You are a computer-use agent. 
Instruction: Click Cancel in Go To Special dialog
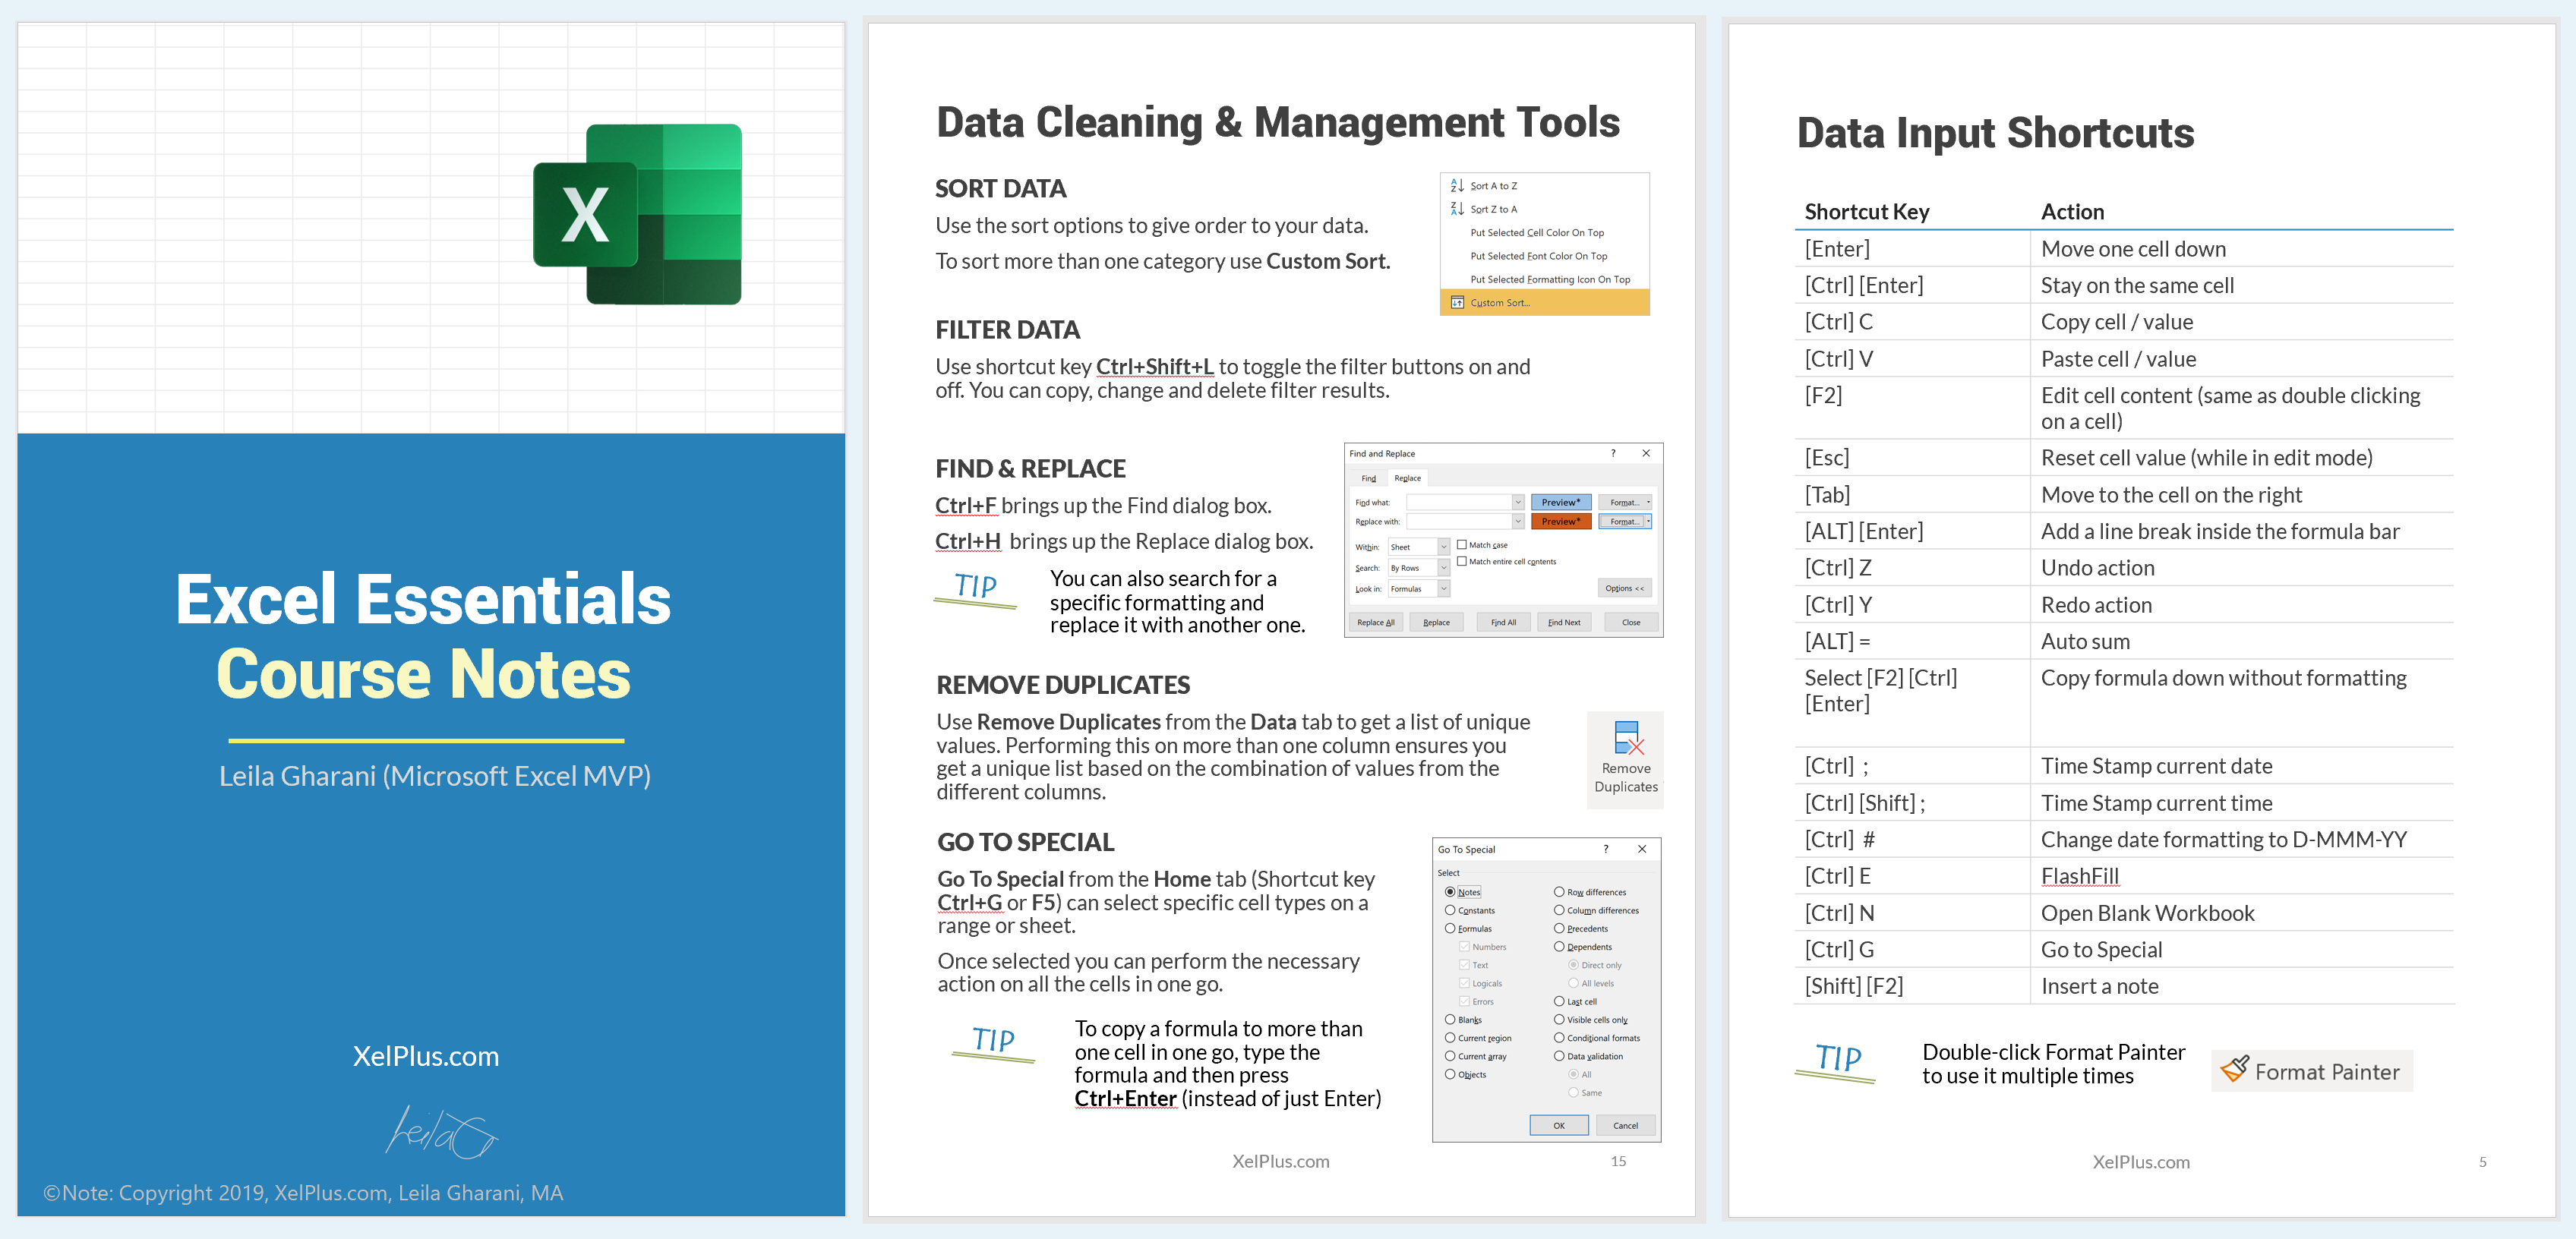pyautogui.click(x=1626, y=1125)
